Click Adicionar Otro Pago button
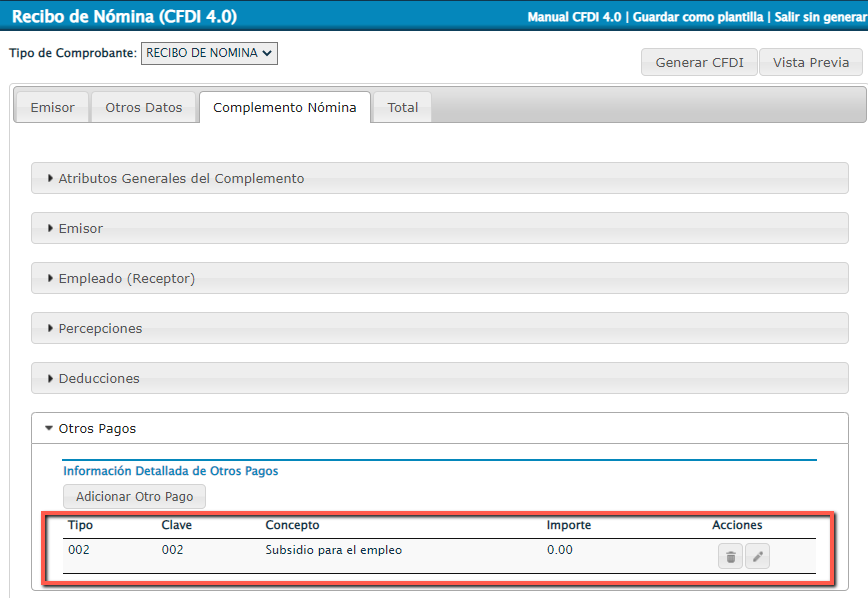Image resolution: width=868 pixels, height=598 pixels. point(134,496)
